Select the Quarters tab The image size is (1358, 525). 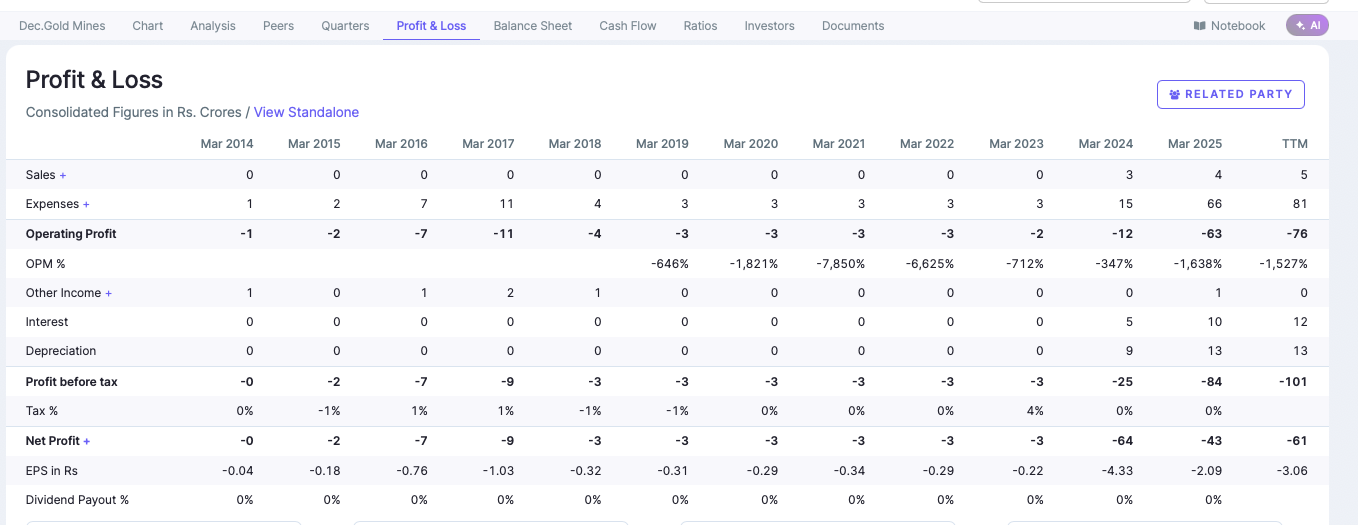[x=345, y=26]
